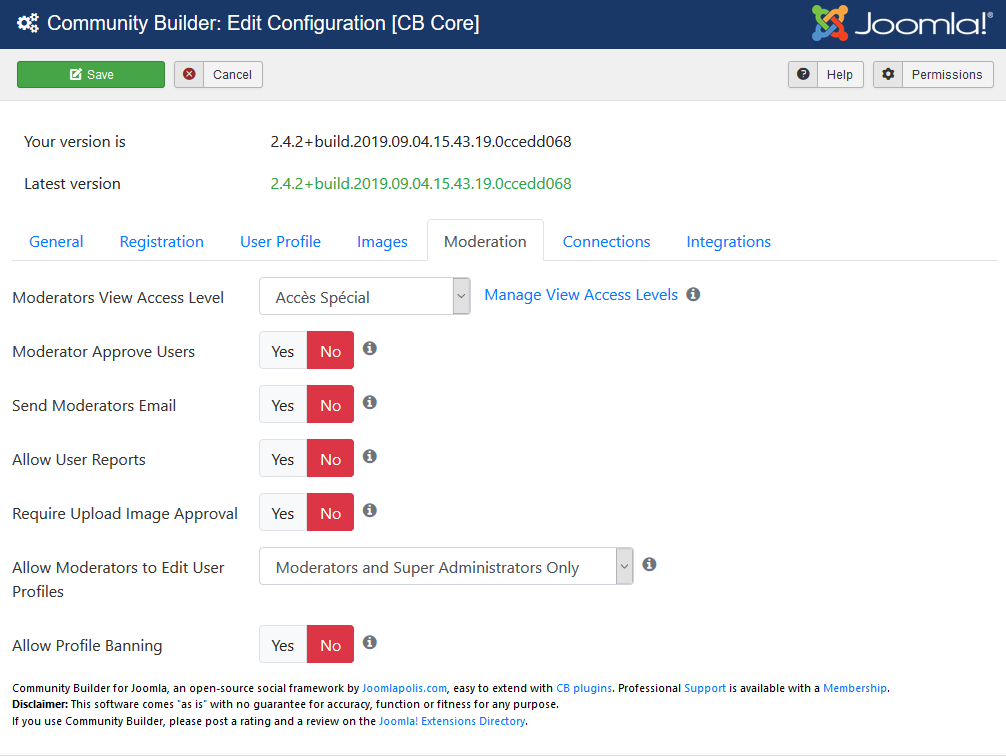Viewport: 1006px width, 756px height.
Task: Set Send Moderators Email to Yes
Action: click(x=283, y=404)
